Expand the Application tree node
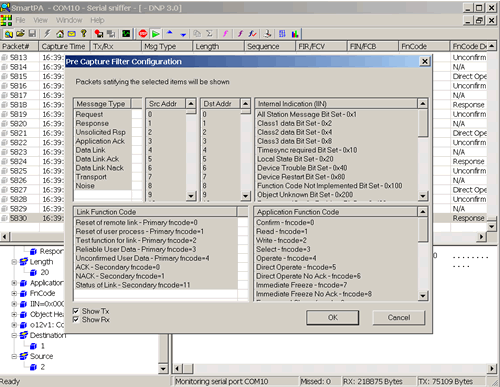 click(14, 283)
